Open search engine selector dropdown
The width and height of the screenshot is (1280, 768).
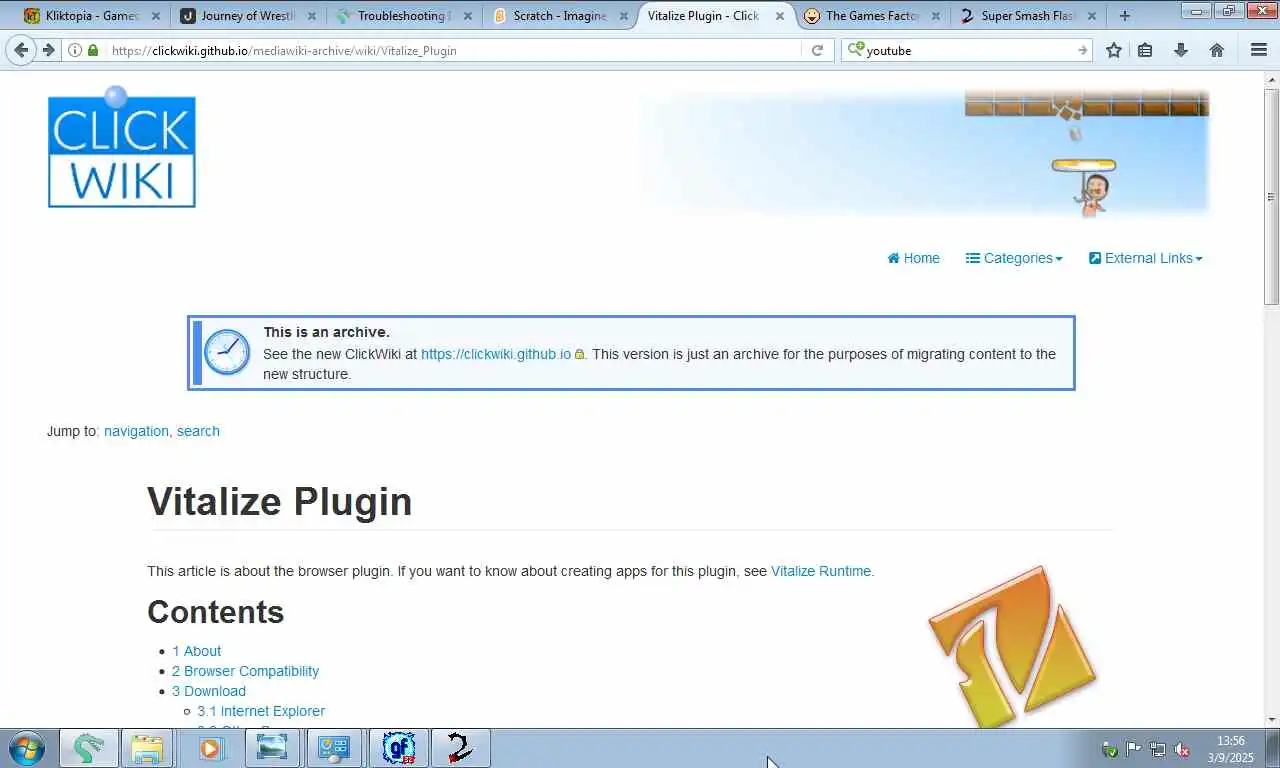(855, 50)
